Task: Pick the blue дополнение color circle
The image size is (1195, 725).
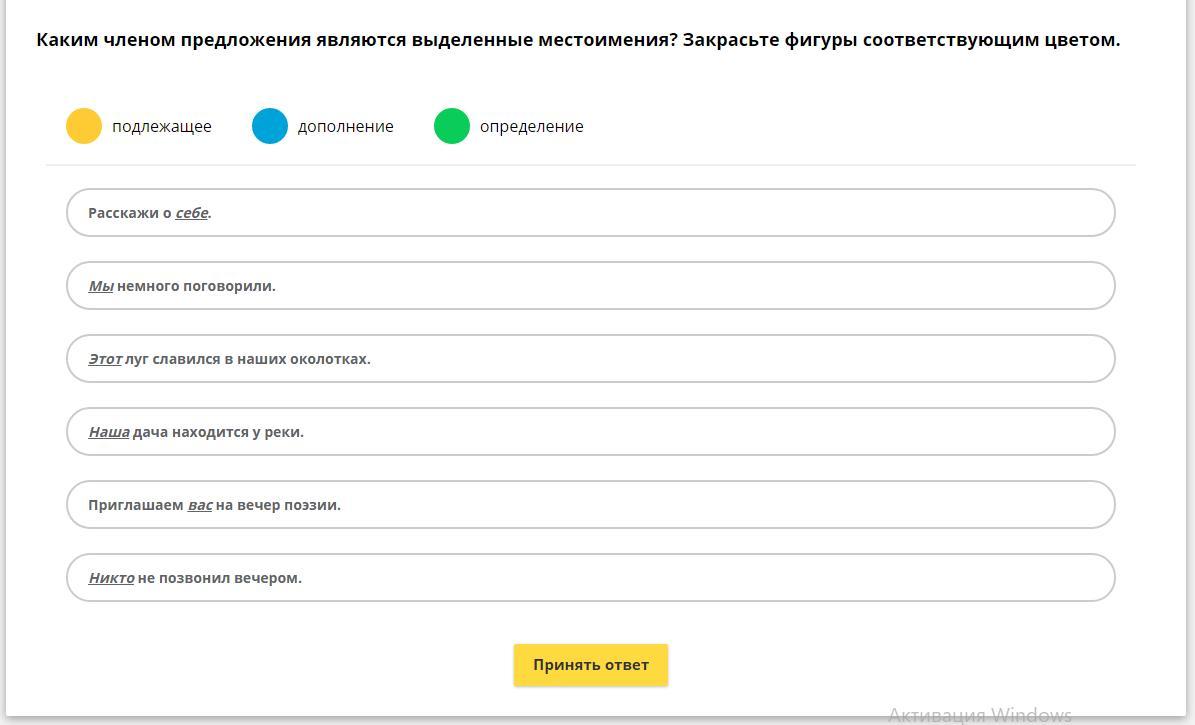Action: pyautogui.click(x=270, y=127)
